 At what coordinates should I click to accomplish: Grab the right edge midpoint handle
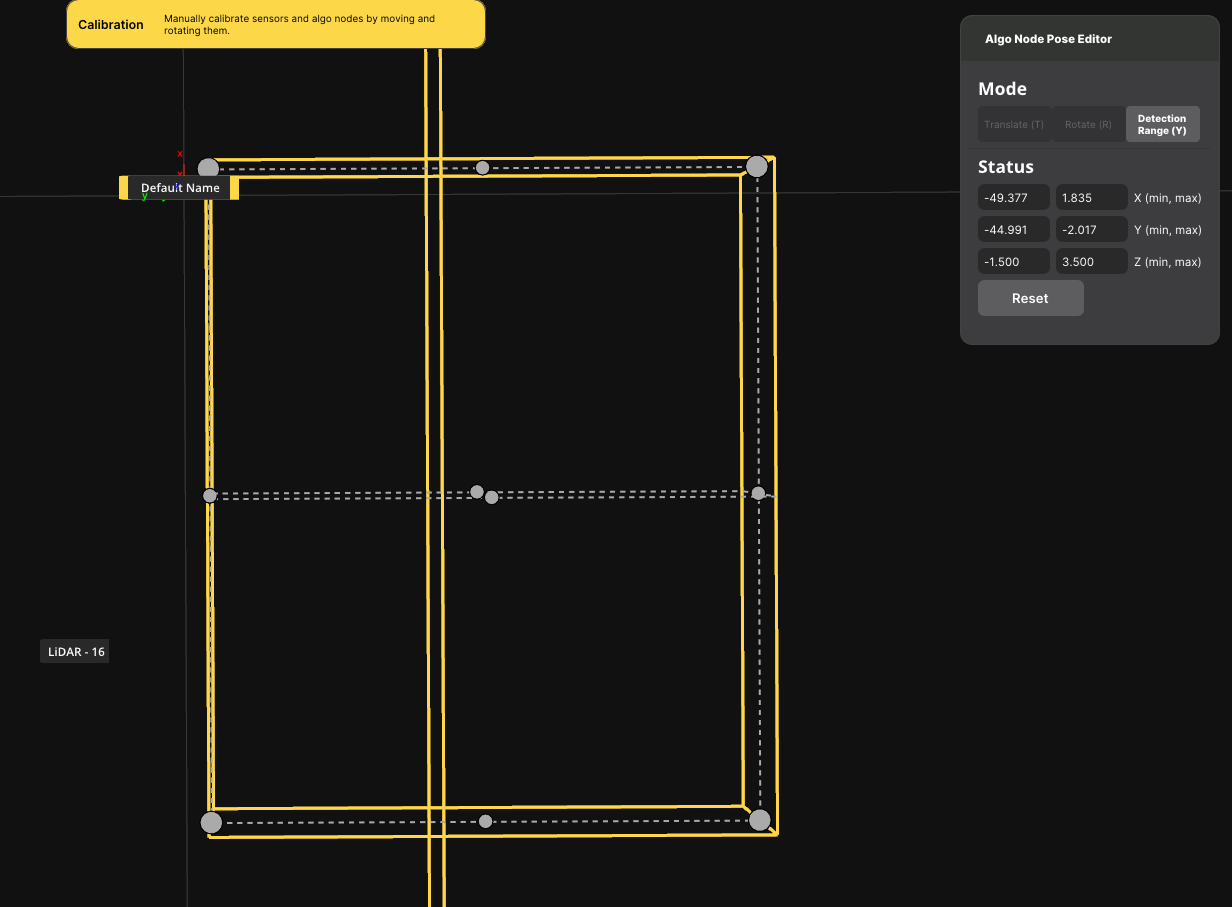(758, 493)
